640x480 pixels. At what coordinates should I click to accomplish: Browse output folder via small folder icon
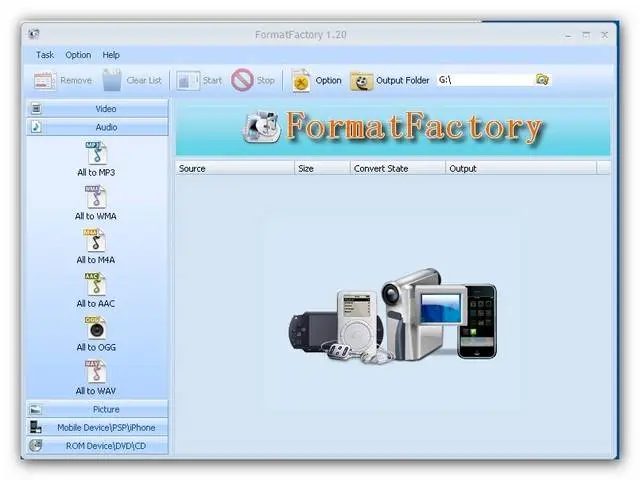coord(542,80)
